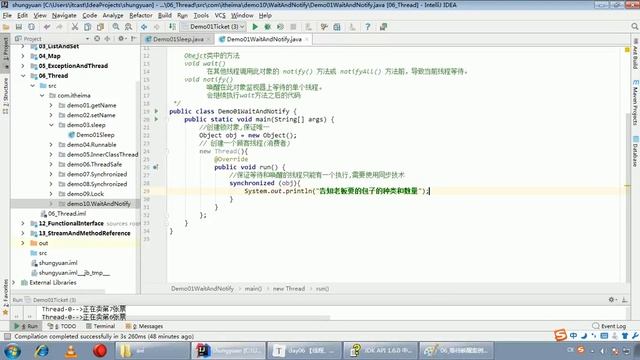
Task: Click the Build project icon
Action: 173,27
